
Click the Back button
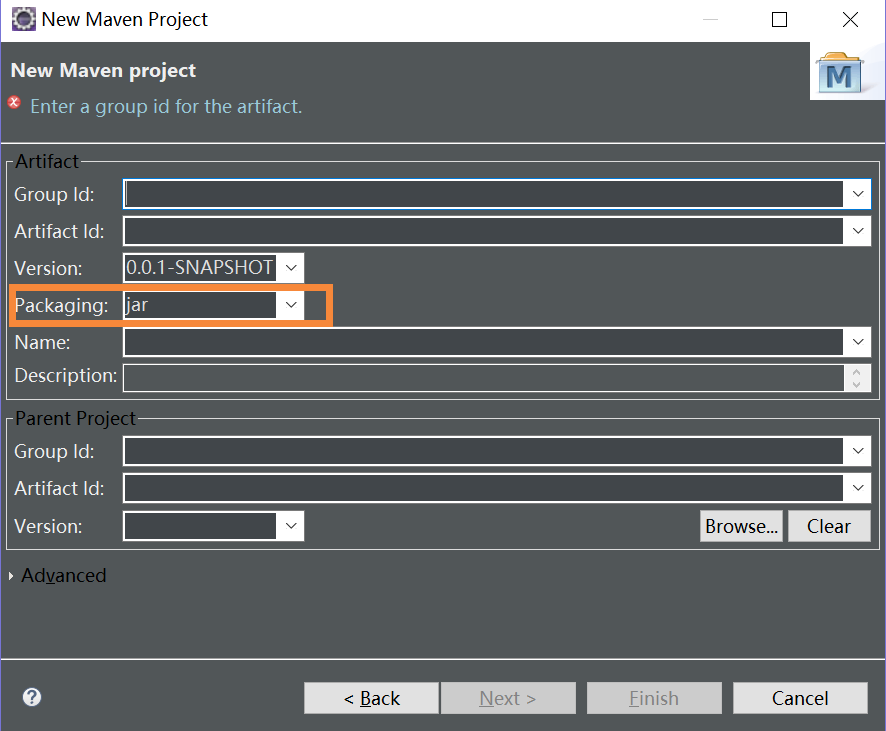[371, 698]
